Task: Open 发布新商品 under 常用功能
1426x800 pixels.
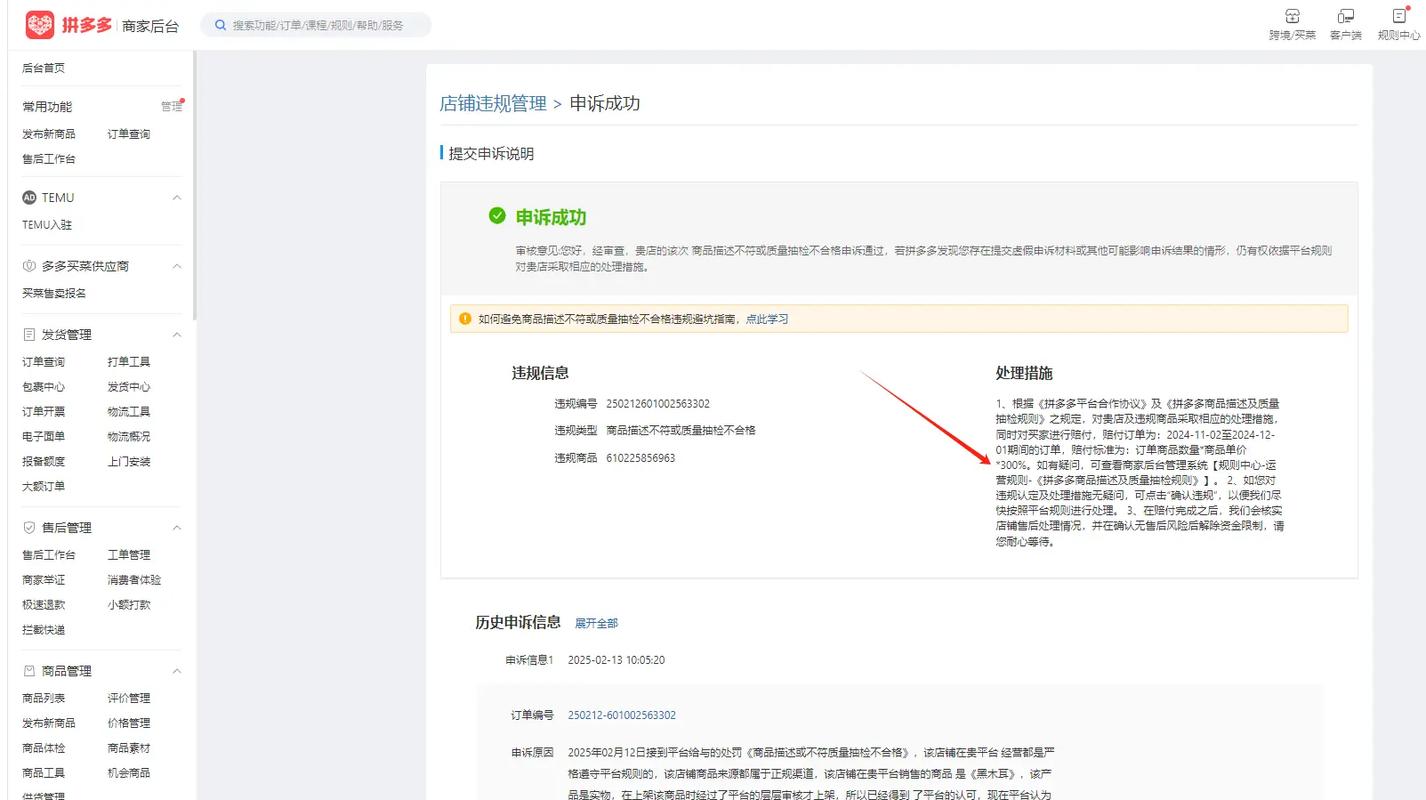Action: coord(48,134)
